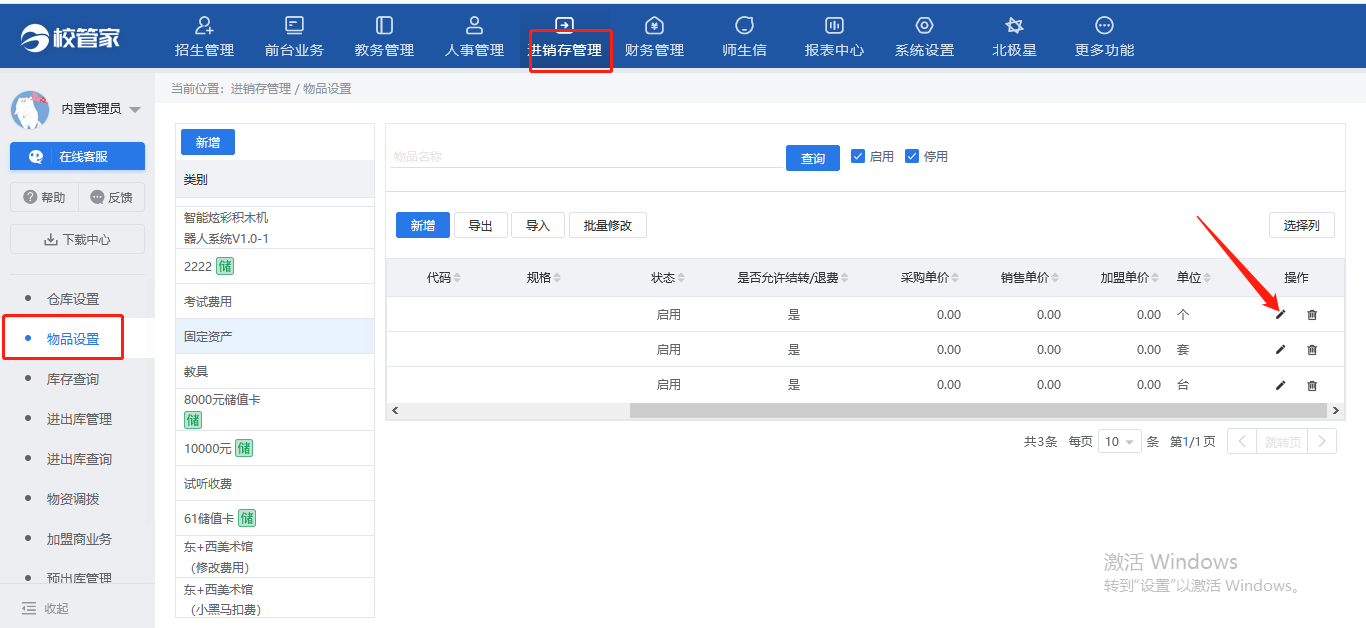This screenshot has width=1366, height=628.
Task: Select 考试费用 category
Action: tap(274, 301)
